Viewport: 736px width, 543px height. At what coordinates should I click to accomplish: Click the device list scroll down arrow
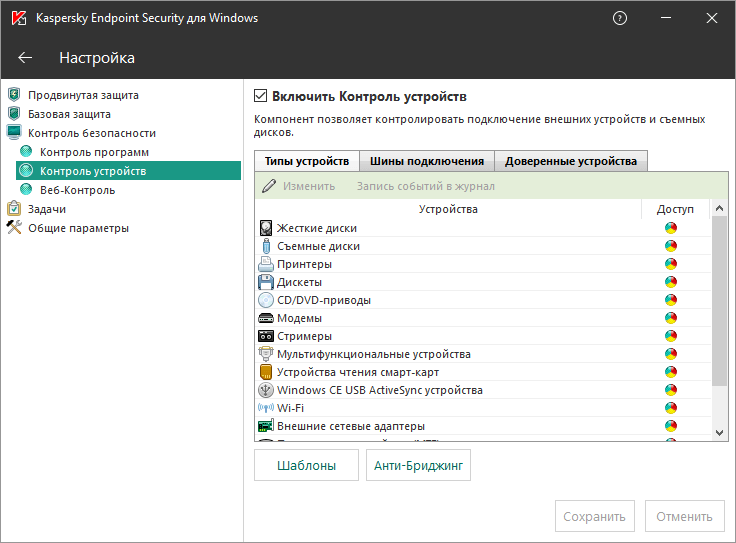(x=720, y=432)
